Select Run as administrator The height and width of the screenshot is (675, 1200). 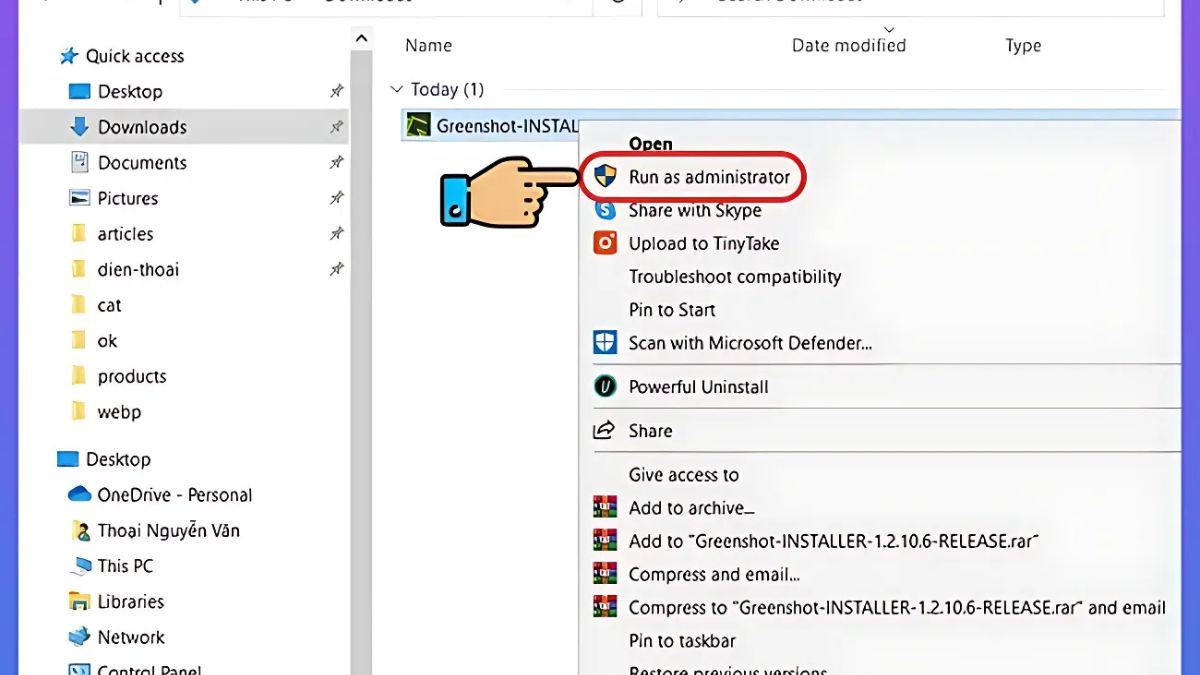[x=709, y=177]
